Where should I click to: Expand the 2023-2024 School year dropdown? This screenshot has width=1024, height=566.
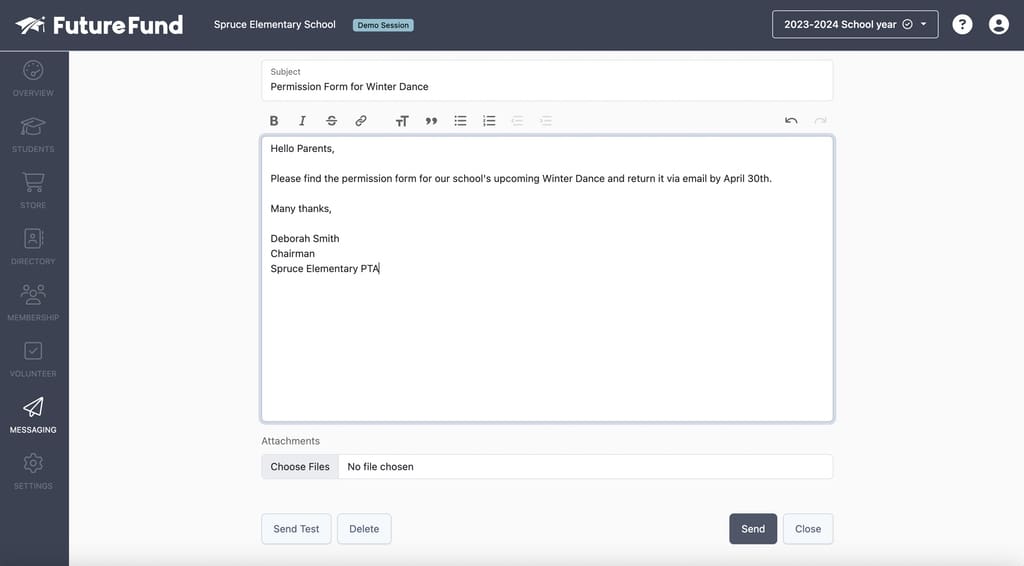click(x=855, y=25)
